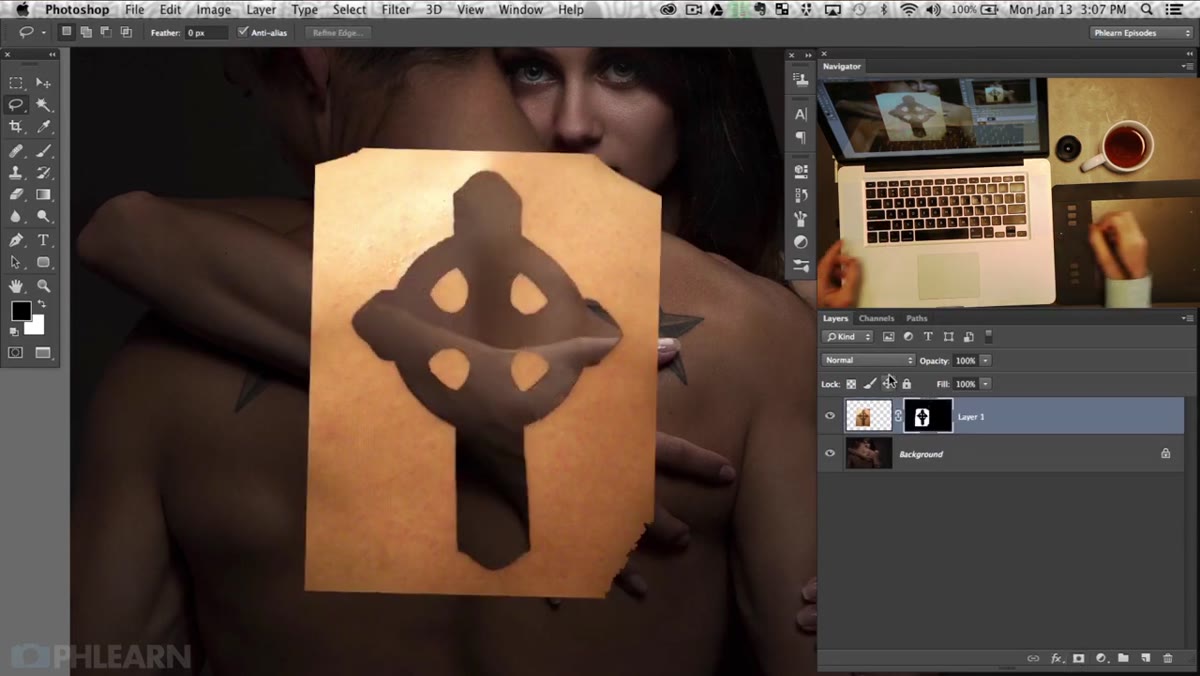Select the Eraser tool
The height and width of the screenshot is (676, 1200).
click(x=16, y=195)
